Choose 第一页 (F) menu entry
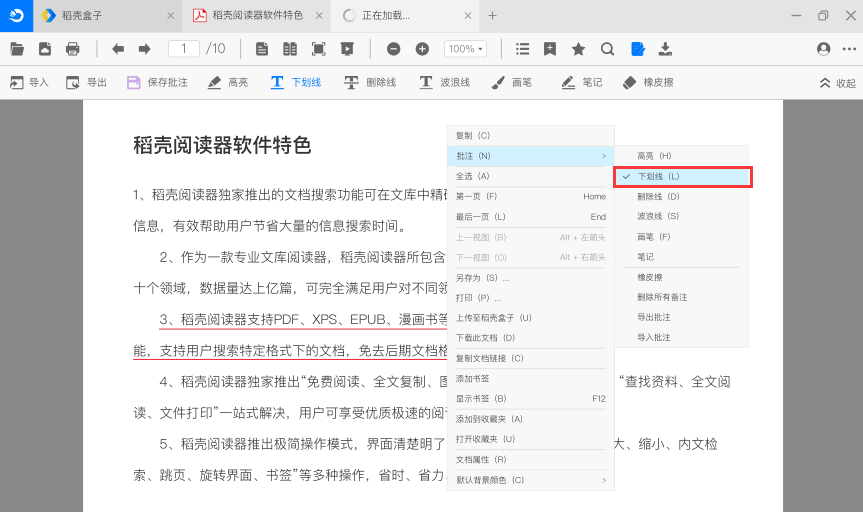Viewport: 863px width, 512px height. (531, 197)
